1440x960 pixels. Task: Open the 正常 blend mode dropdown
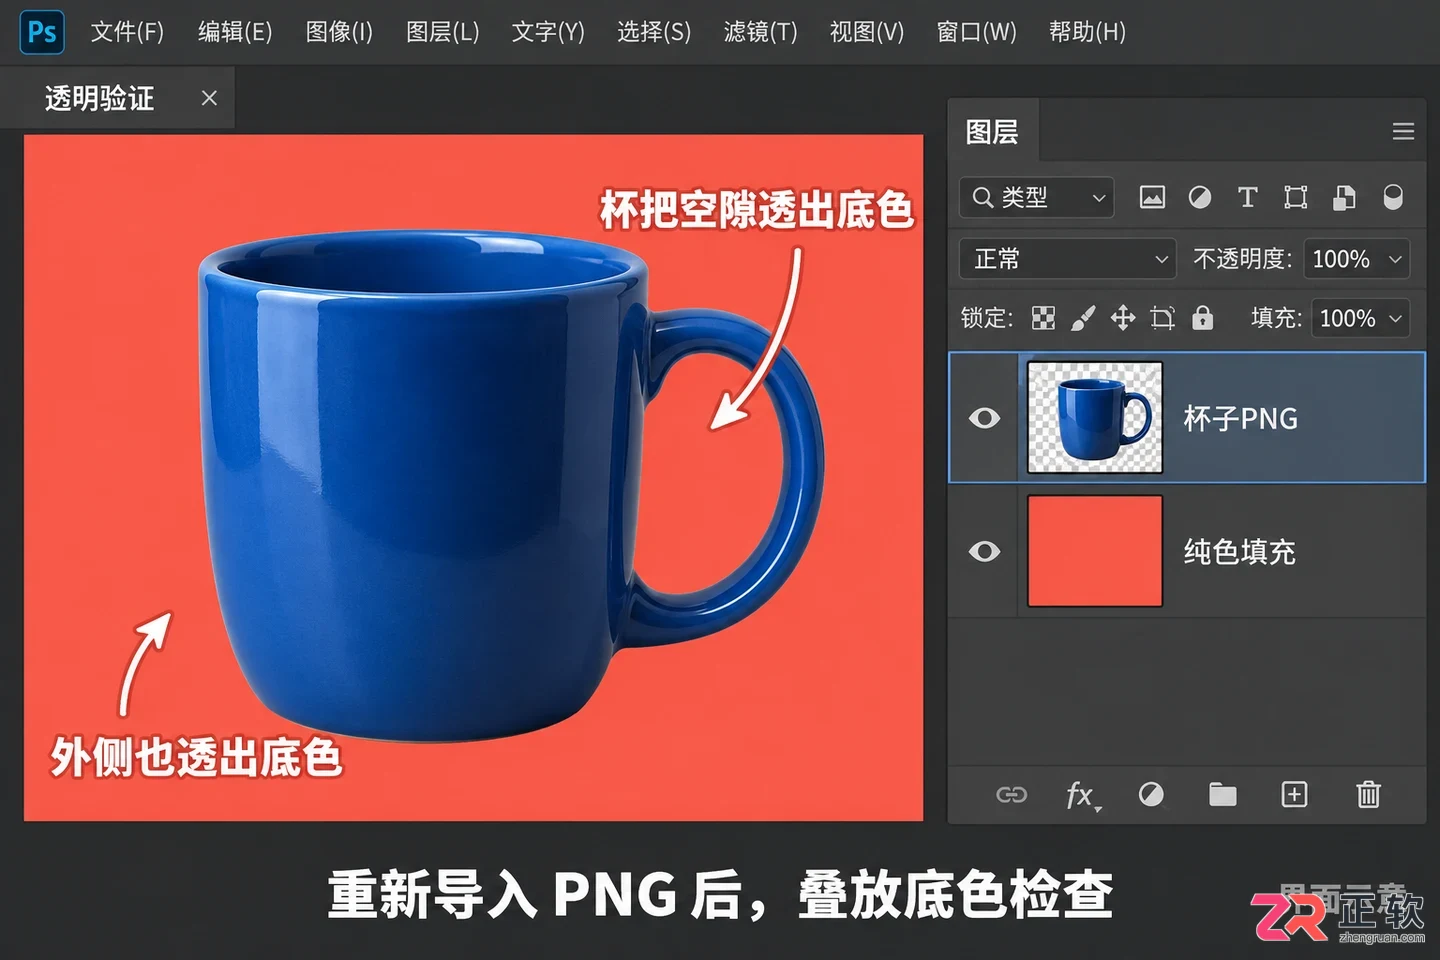point(1067,259)
